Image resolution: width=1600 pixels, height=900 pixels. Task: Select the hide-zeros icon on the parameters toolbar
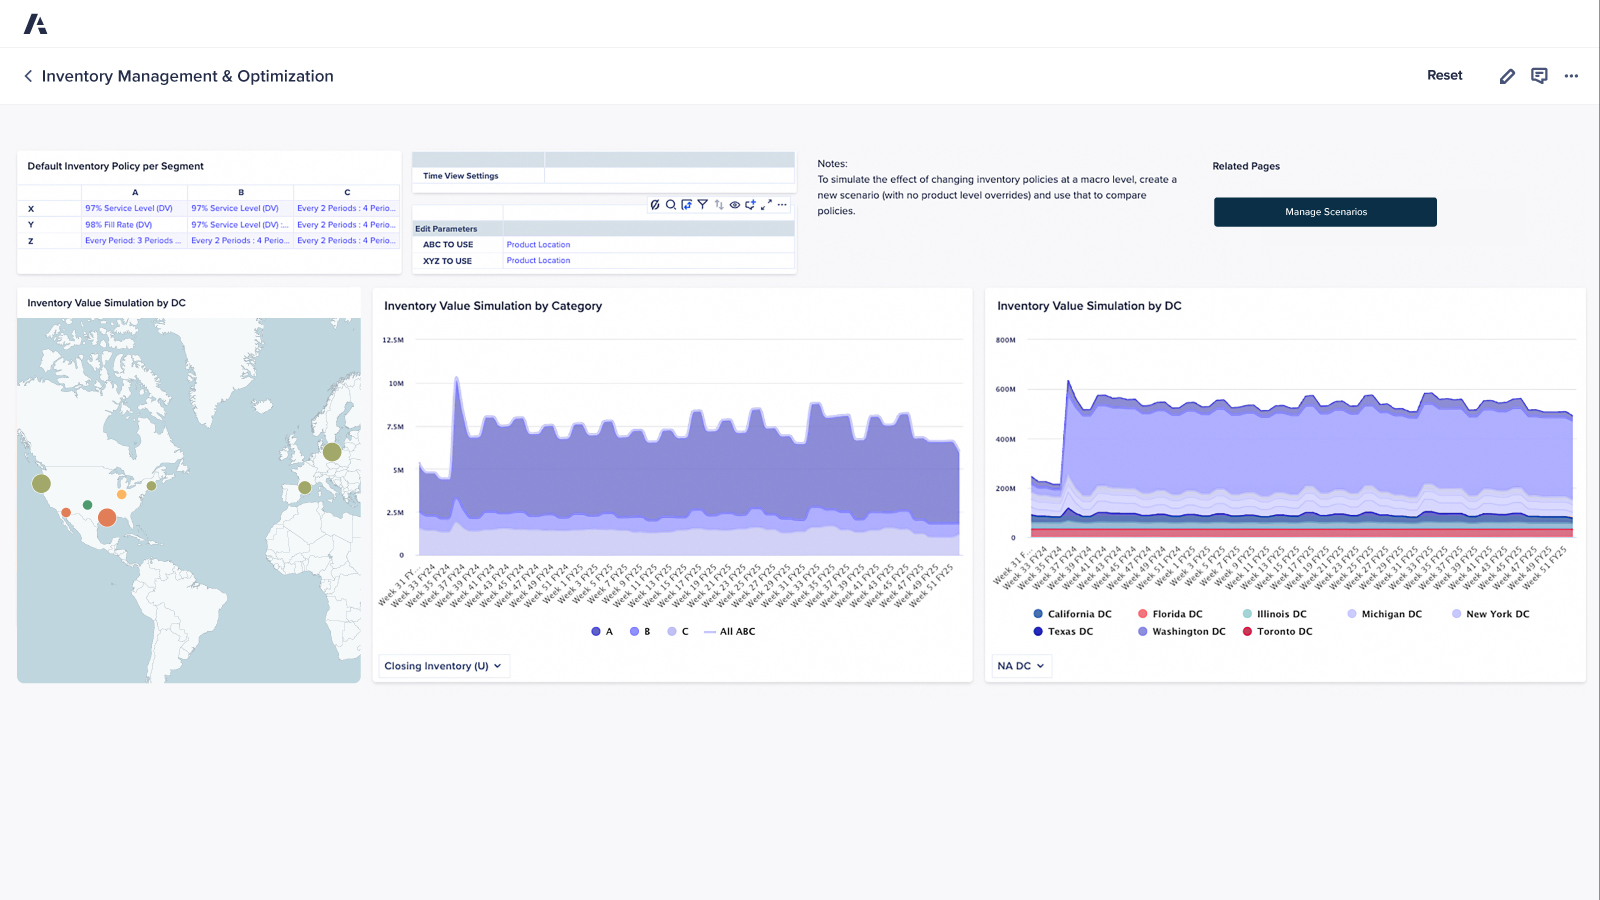[x=655, y=205]
